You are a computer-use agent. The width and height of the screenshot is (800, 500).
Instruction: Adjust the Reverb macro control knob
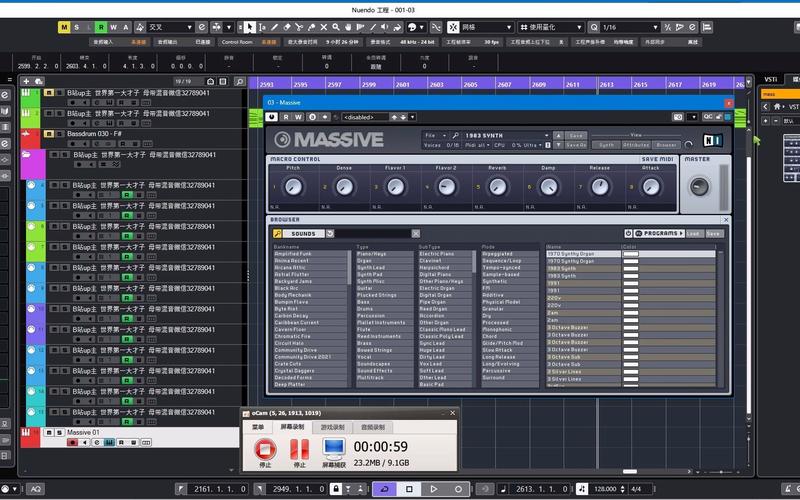tap(497, 187)
